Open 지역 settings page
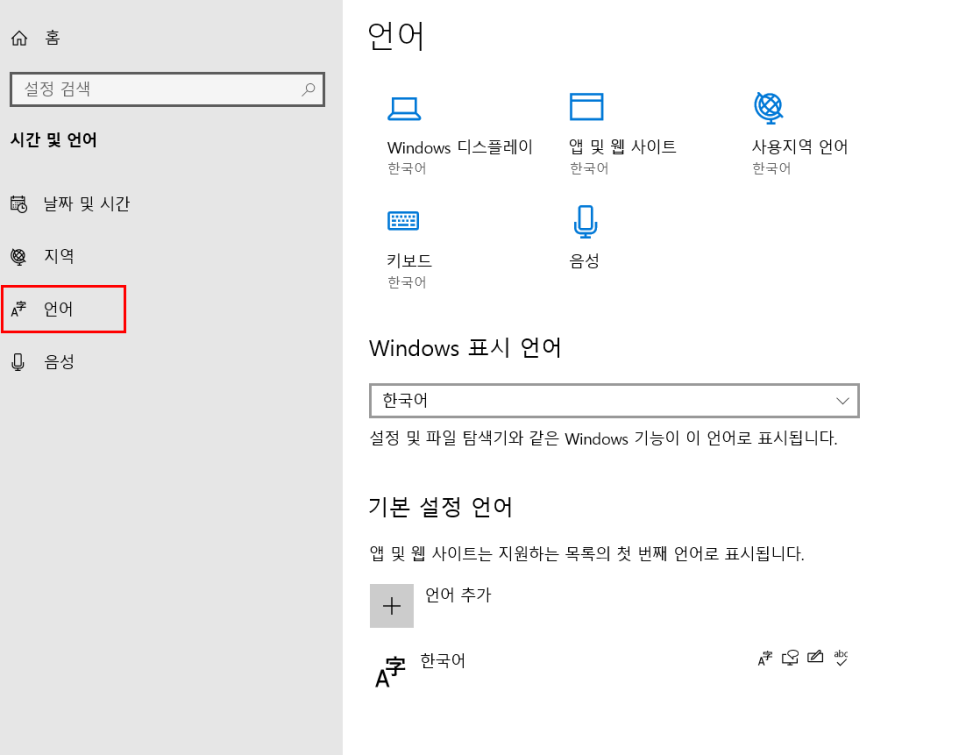966x755 pixels. (42, 256)
